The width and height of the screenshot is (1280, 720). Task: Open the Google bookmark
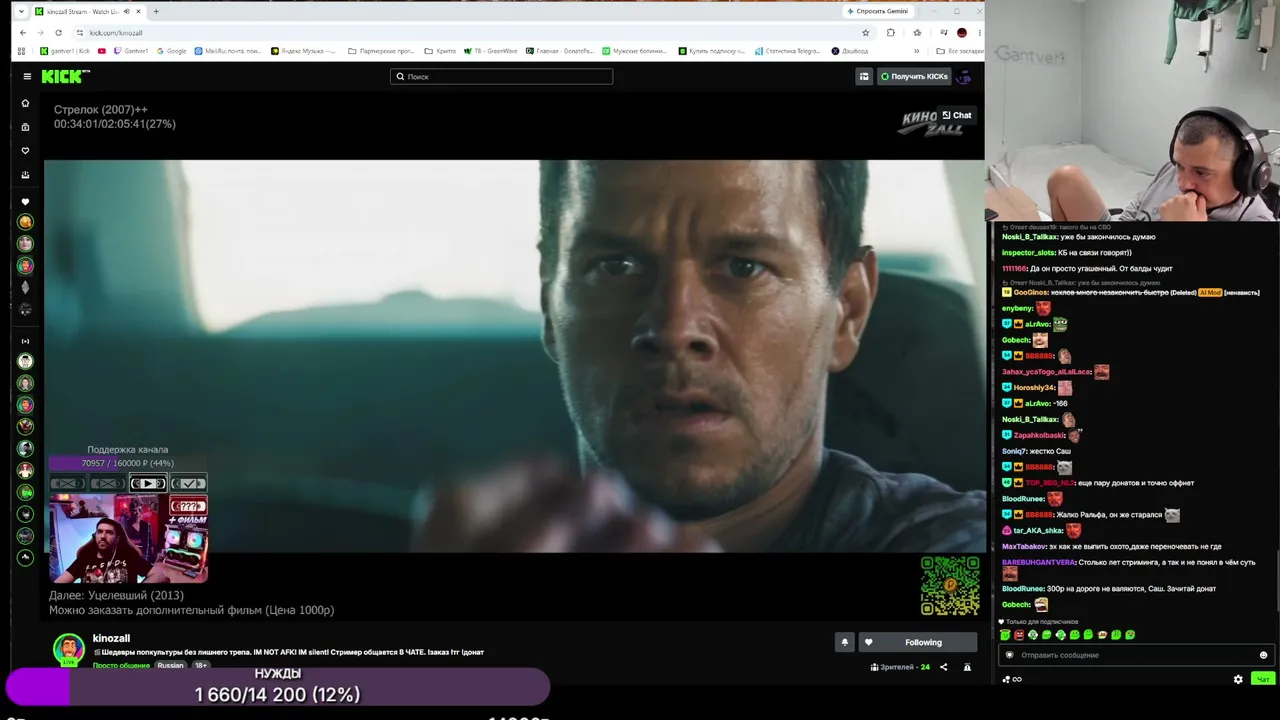(171, 51)
